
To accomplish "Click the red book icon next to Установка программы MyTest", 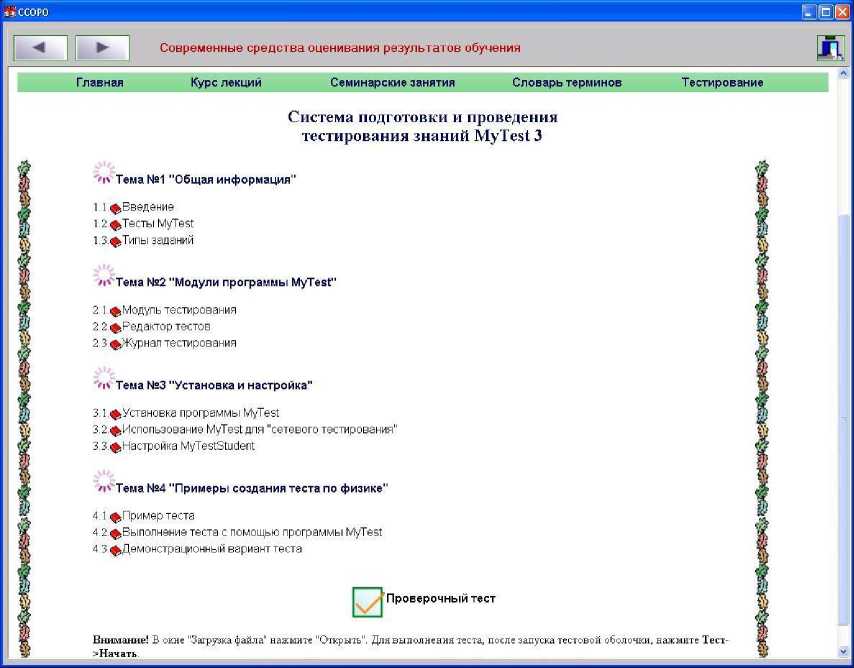I will [115, 415].
